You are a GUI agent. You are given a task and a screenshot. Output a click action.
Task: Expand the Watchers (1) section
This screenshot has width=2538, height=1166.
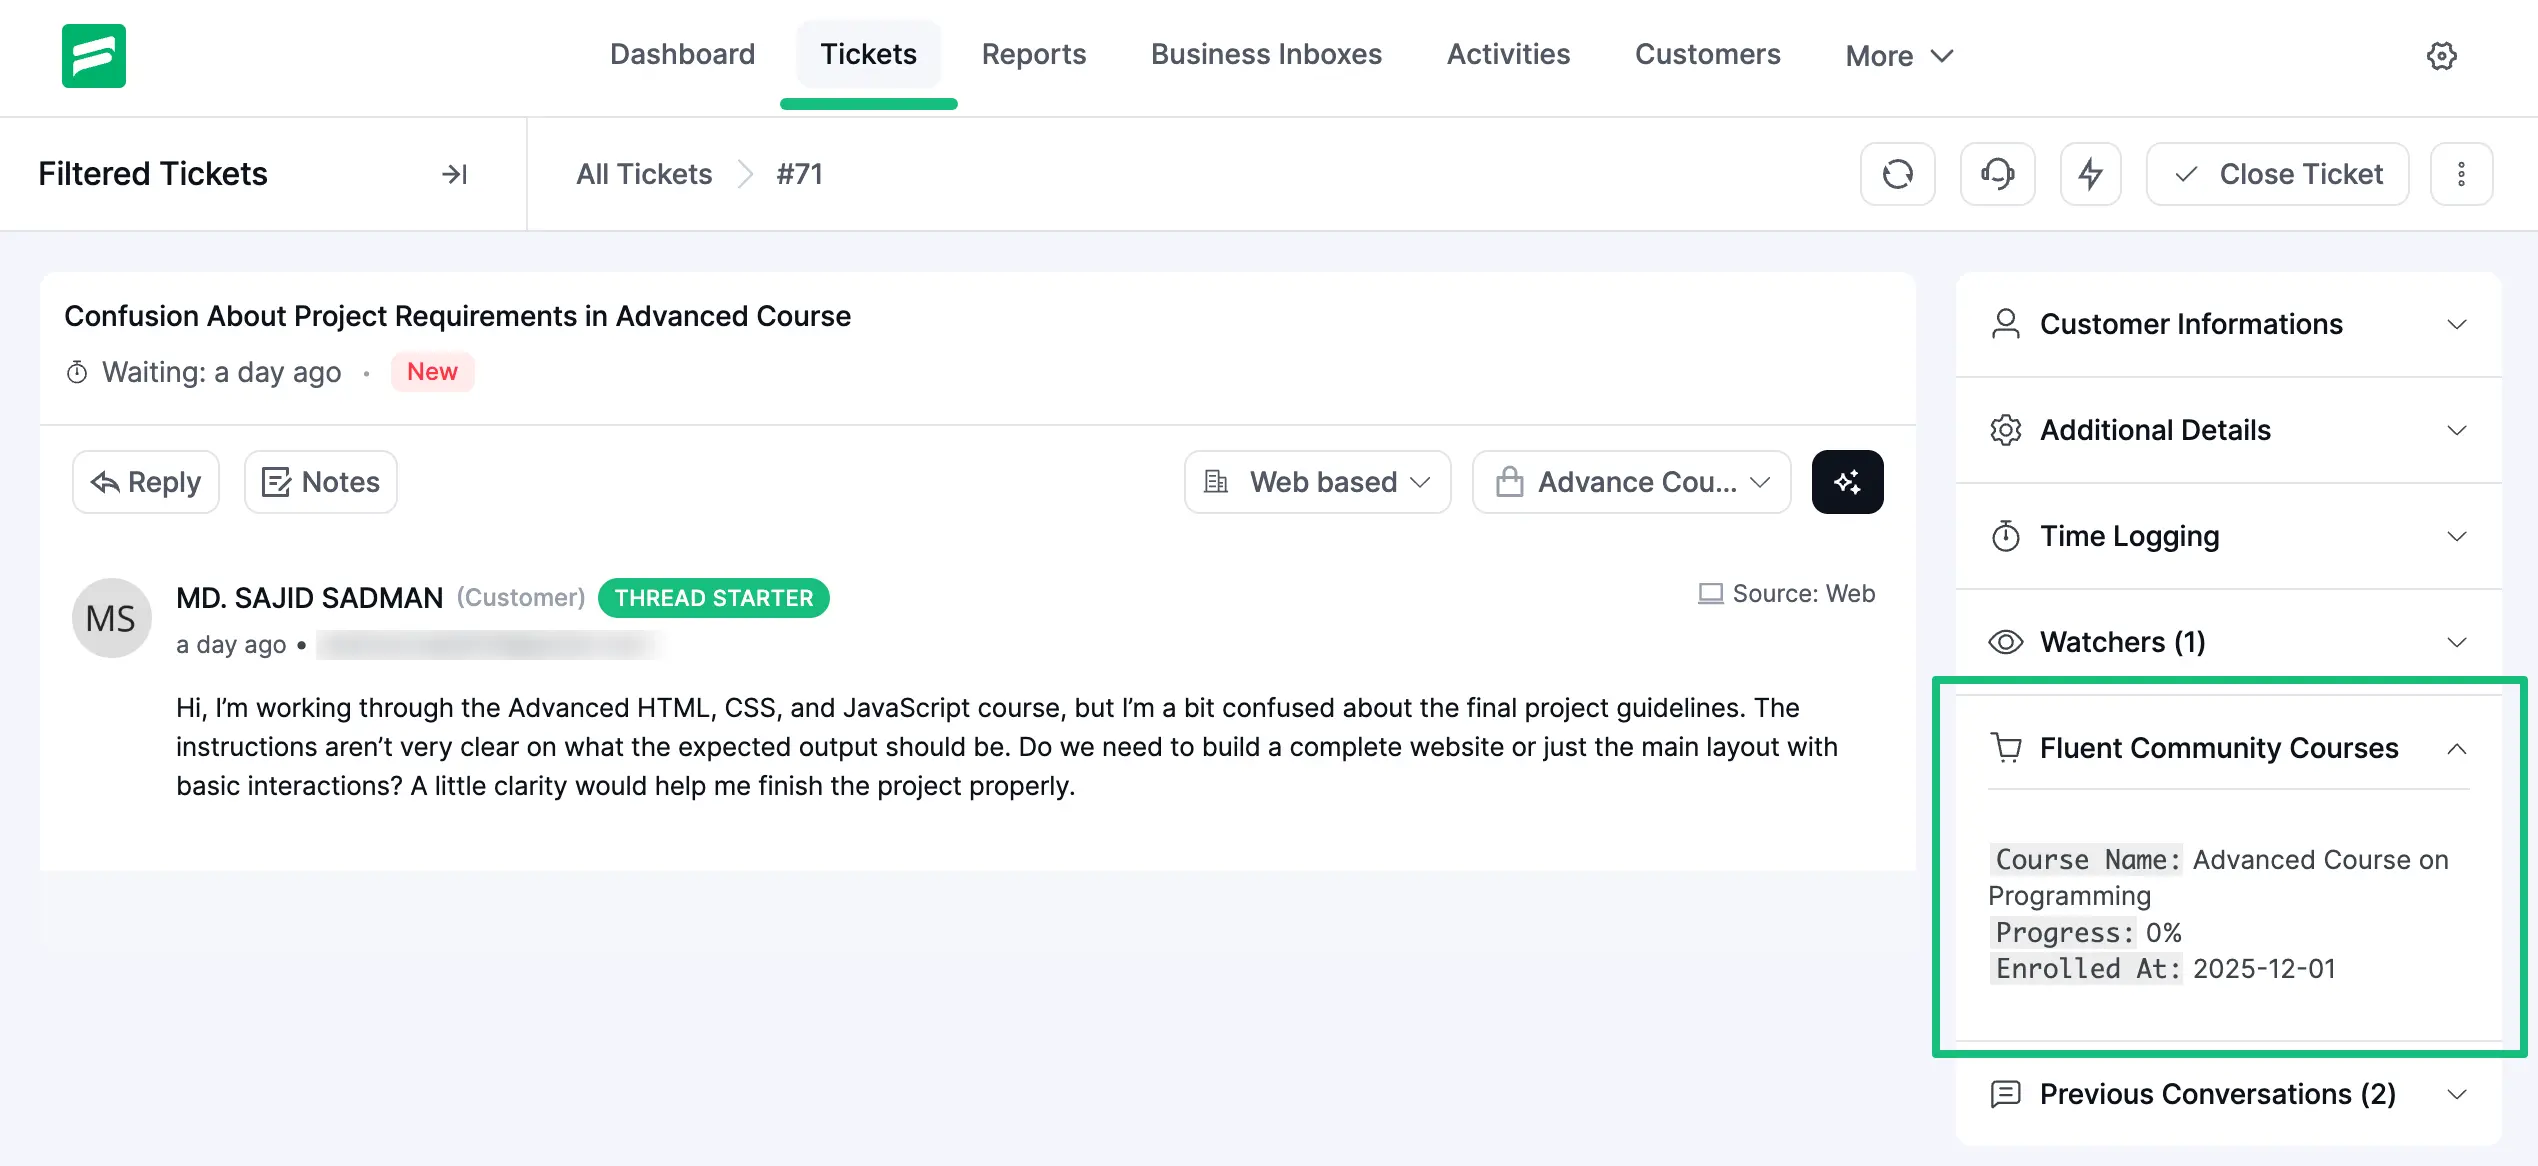2228,642
